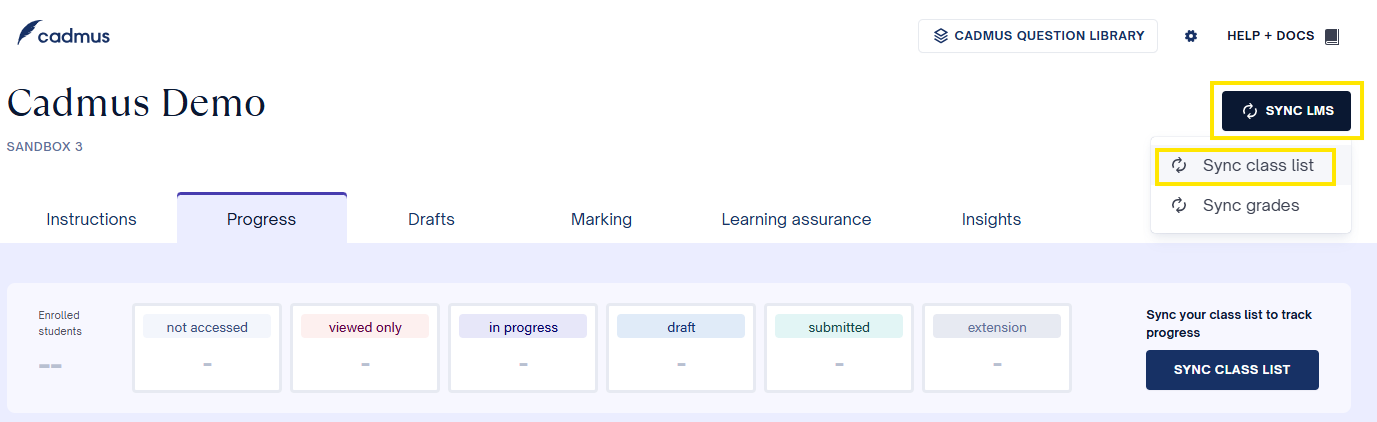The height and width of the screenshot is (422, 1377).
Task: Select Sync class list from the menu
Action: click(1258, 165)
